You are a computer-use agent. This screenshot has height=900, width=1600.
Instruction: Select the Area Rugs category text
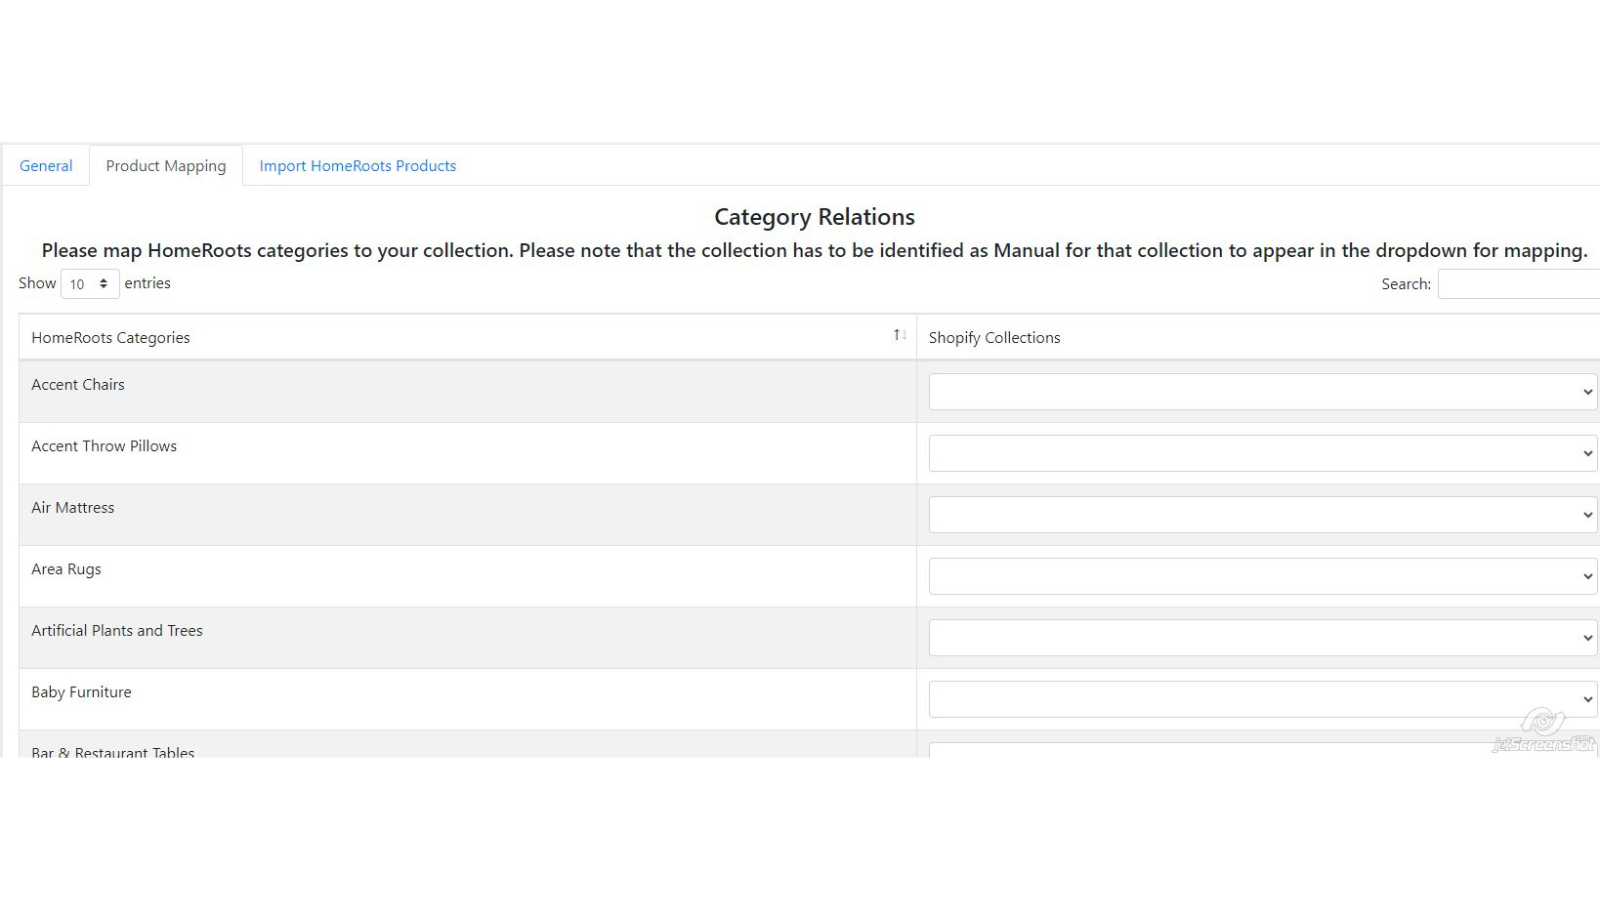[66, 570]
